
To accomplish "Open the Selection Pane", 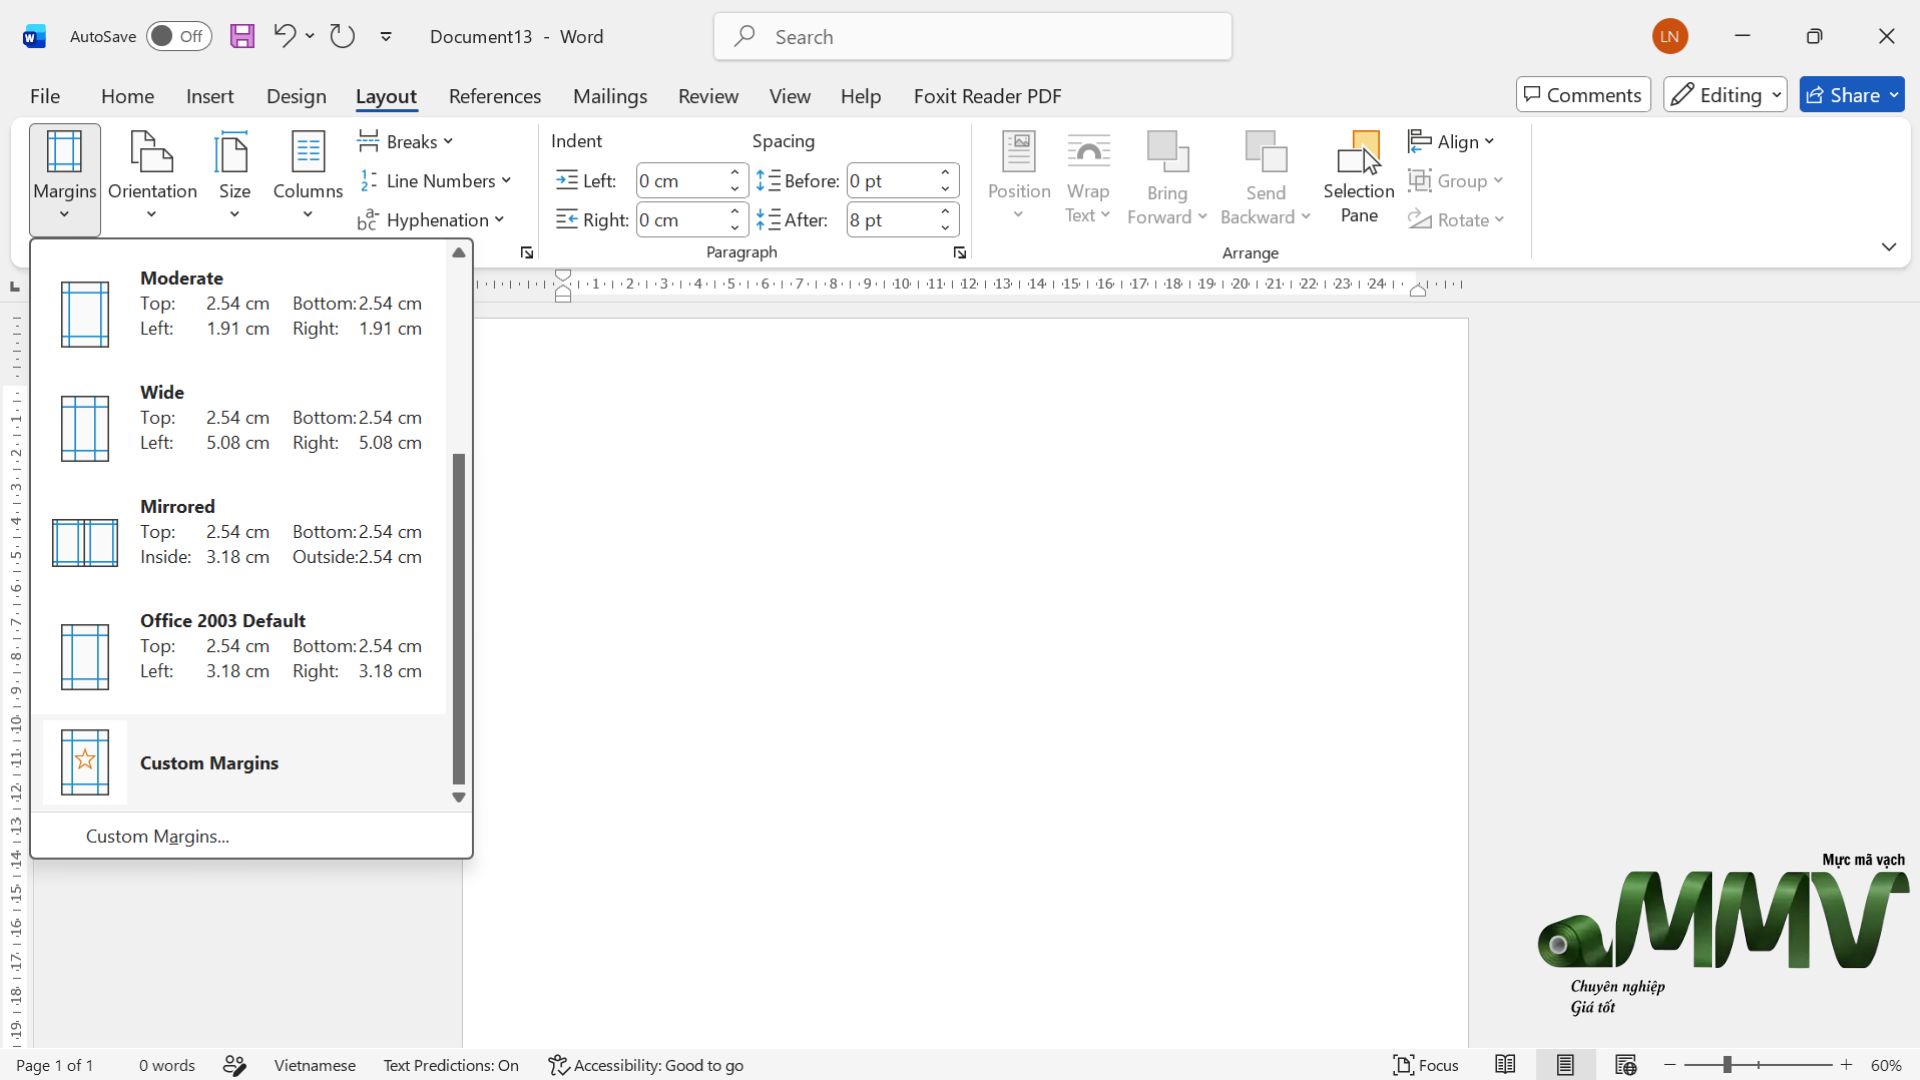I will click(x=1359, y=177).
